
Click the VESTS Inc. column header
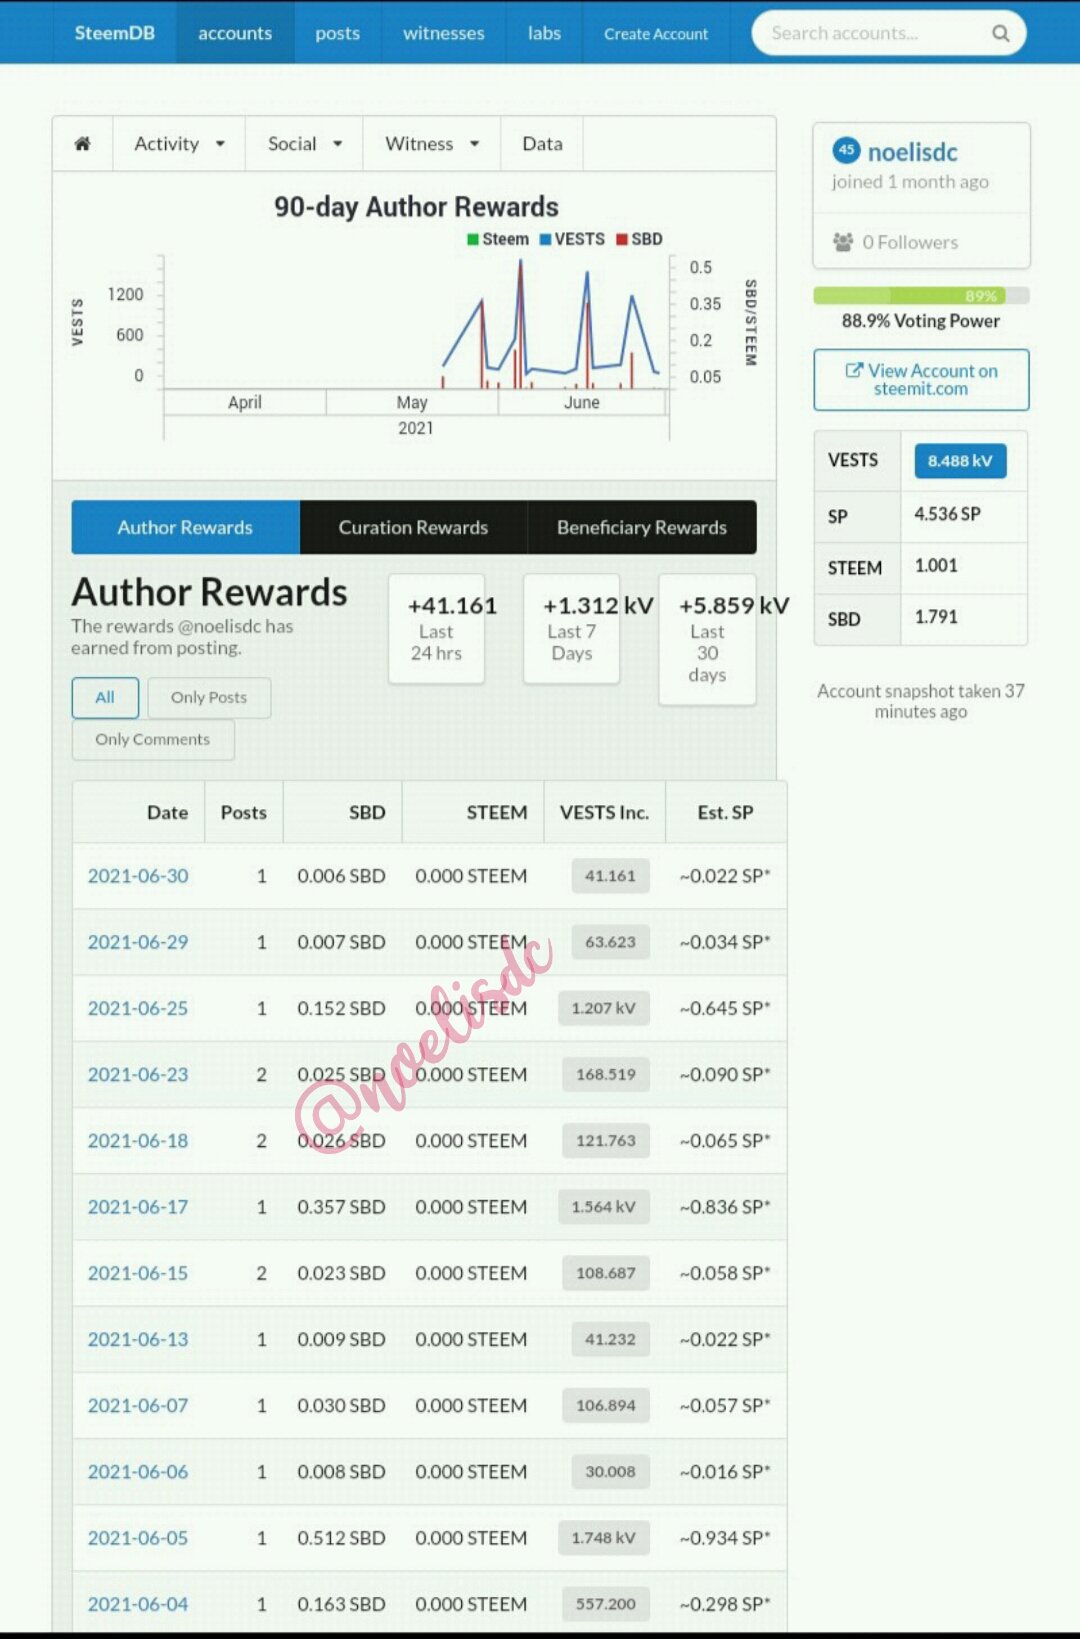(604, 813)
